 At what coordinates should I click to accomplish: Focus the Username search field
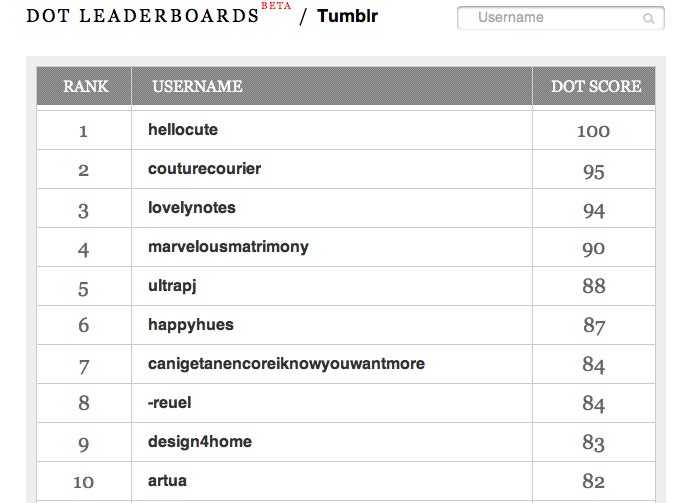[561, 18]
